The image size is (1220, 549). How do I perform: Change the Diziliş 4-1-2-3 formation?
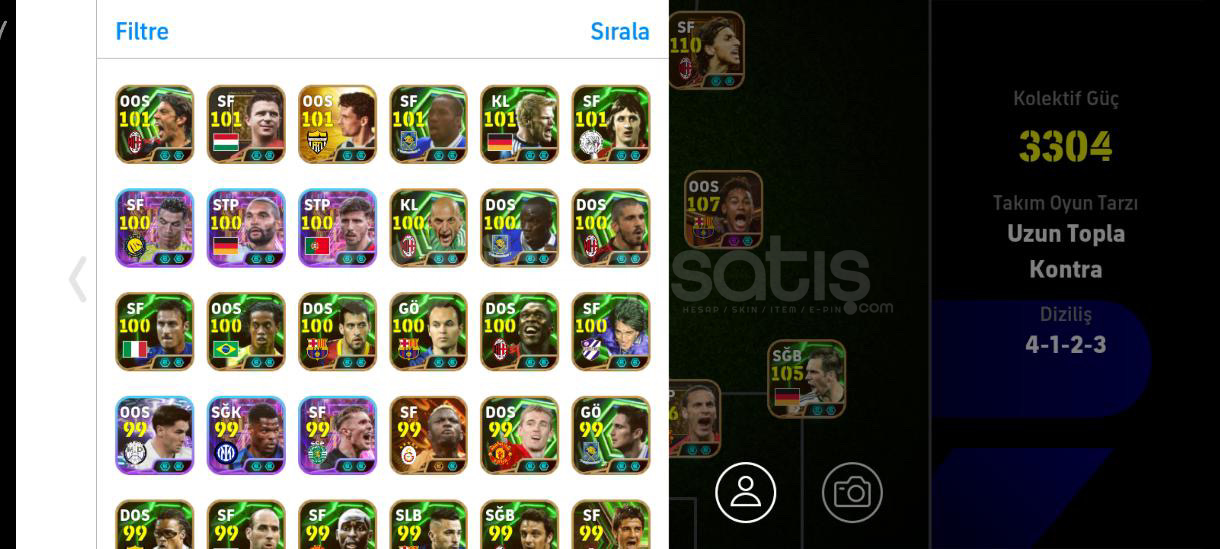1066,344
